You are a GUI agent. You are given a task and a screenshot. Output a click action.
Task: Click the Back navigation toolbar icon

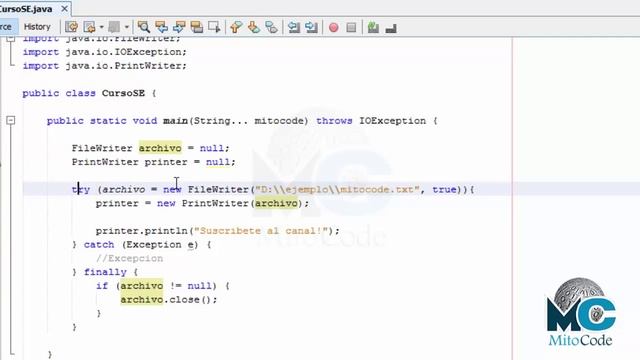[x=89, y=27]
